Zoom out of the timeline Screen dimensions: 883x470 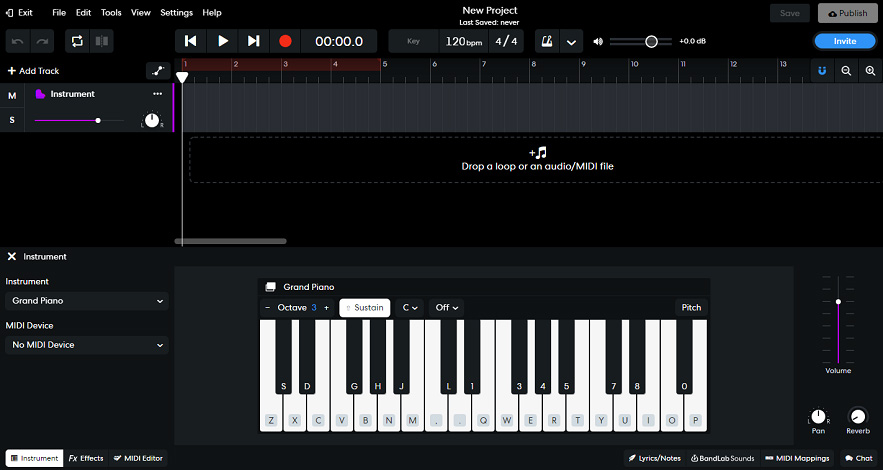846,71
